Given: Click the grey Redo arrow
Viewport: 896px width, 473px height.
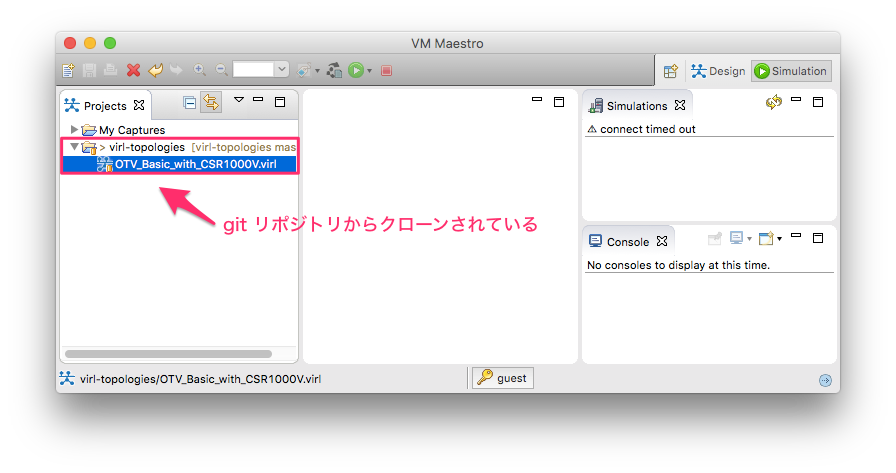Looking at the screenshot, I should coord(176,70).
